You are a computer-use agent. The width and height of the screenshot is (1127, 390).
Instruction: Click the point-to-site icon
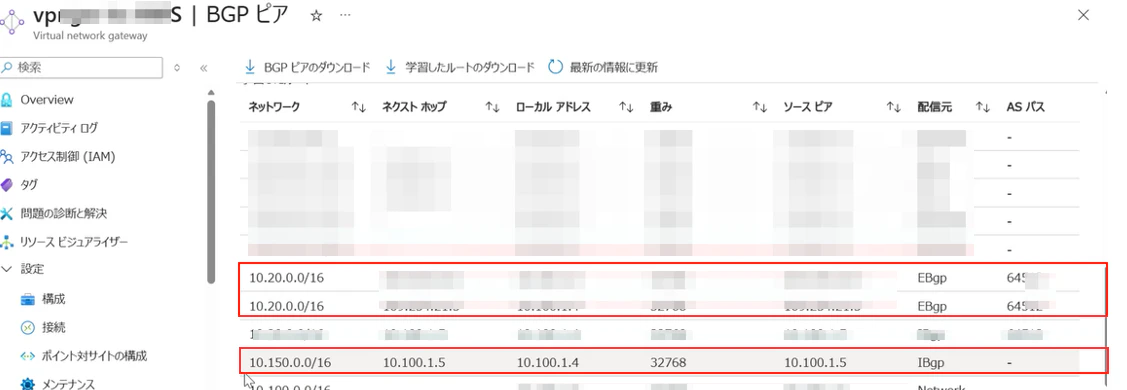pyautogui.click(x=27, y=356)
